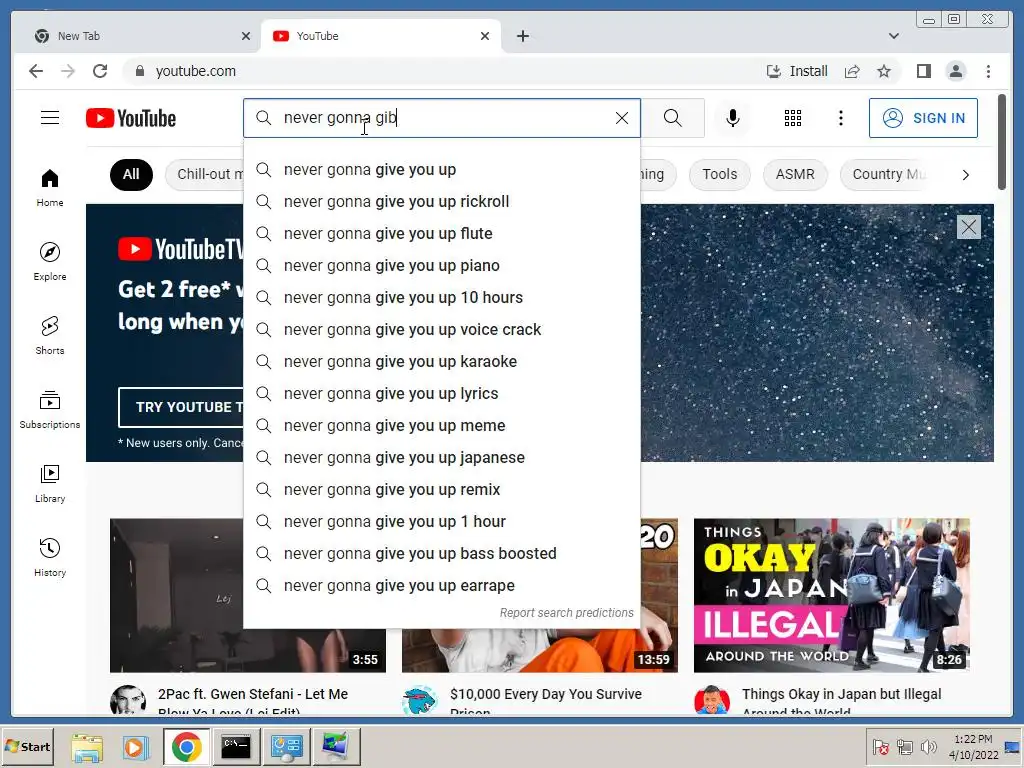Share this page via the share icon
This screenshot has width=1024, height=768.
pos(852,71)
